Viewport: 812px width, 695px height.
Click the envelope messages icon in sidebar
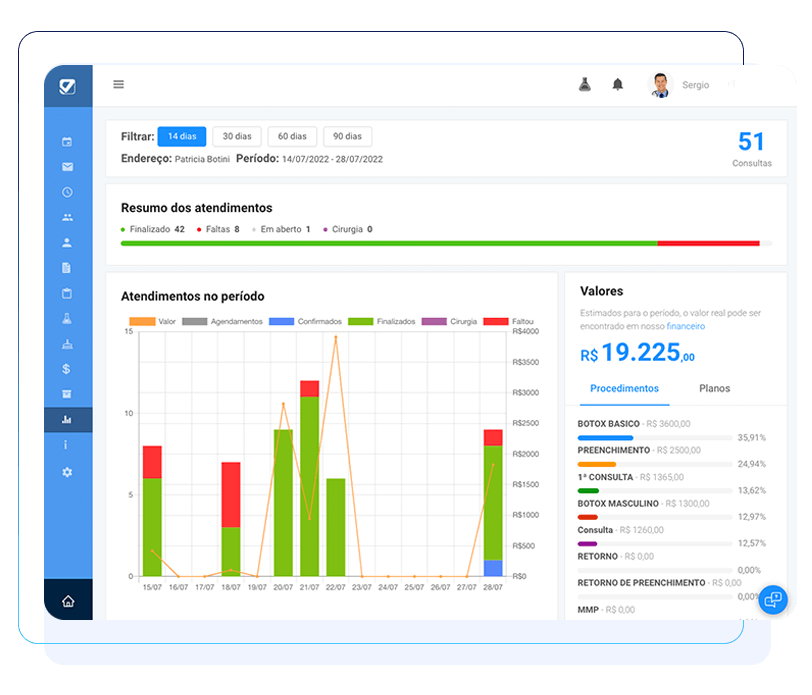point(67,167)
